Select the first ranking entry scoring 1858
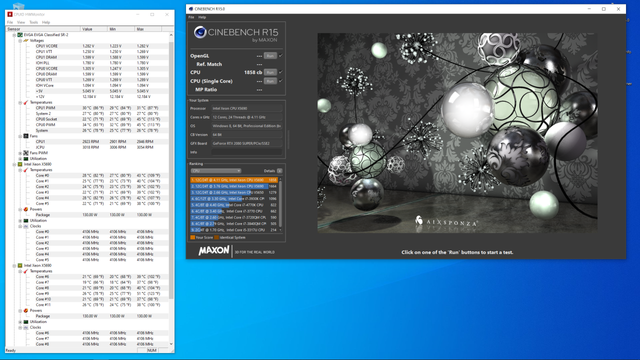This screenshot has width=640, height=360. (234, 180)
